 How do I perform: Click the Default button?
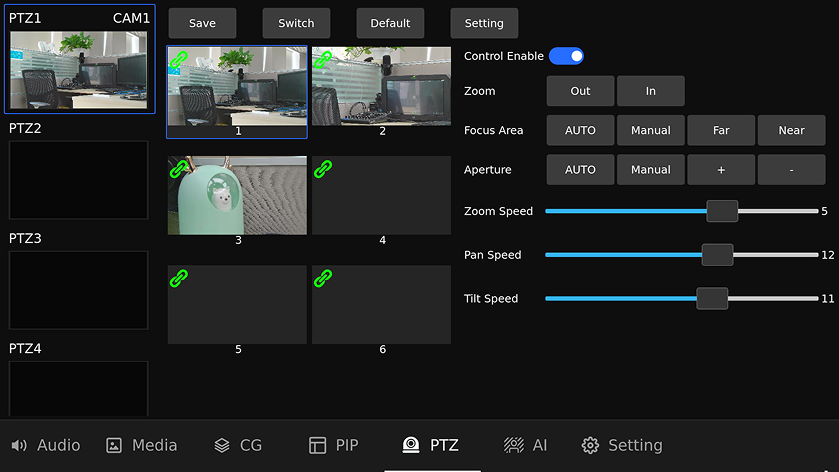point(390,23)
